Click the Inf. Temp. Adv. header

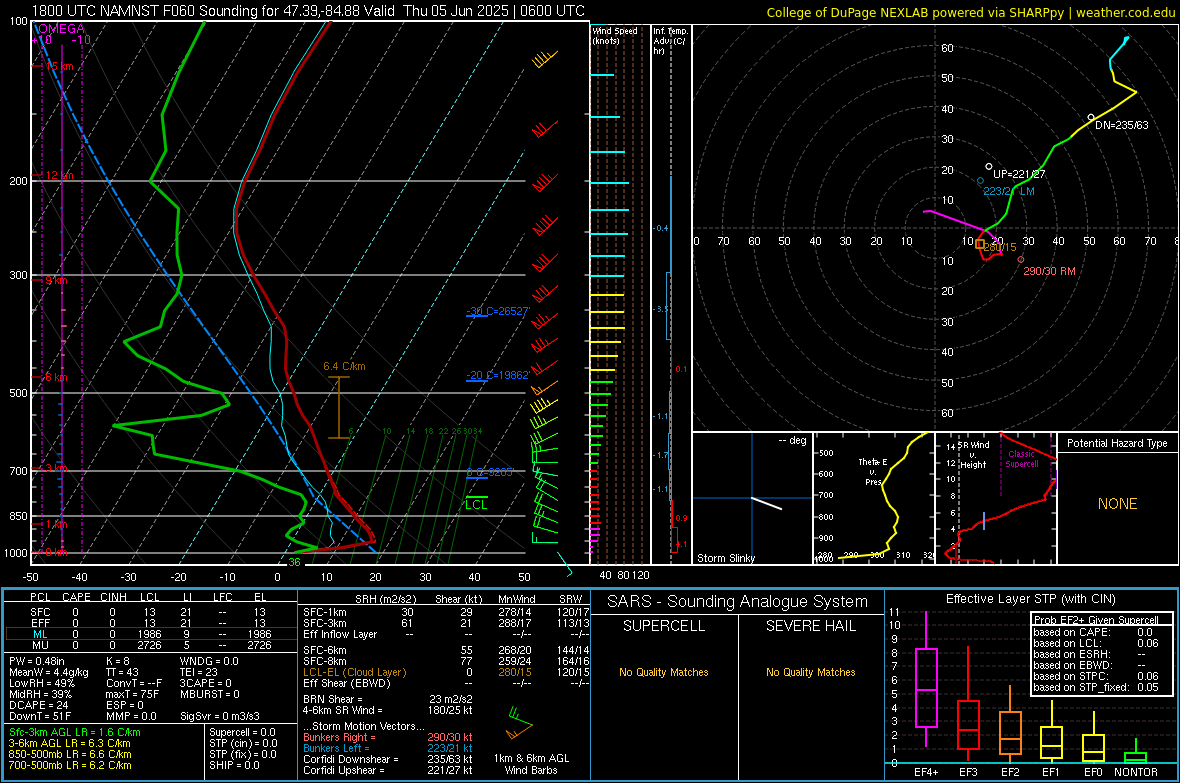(670, 40)
